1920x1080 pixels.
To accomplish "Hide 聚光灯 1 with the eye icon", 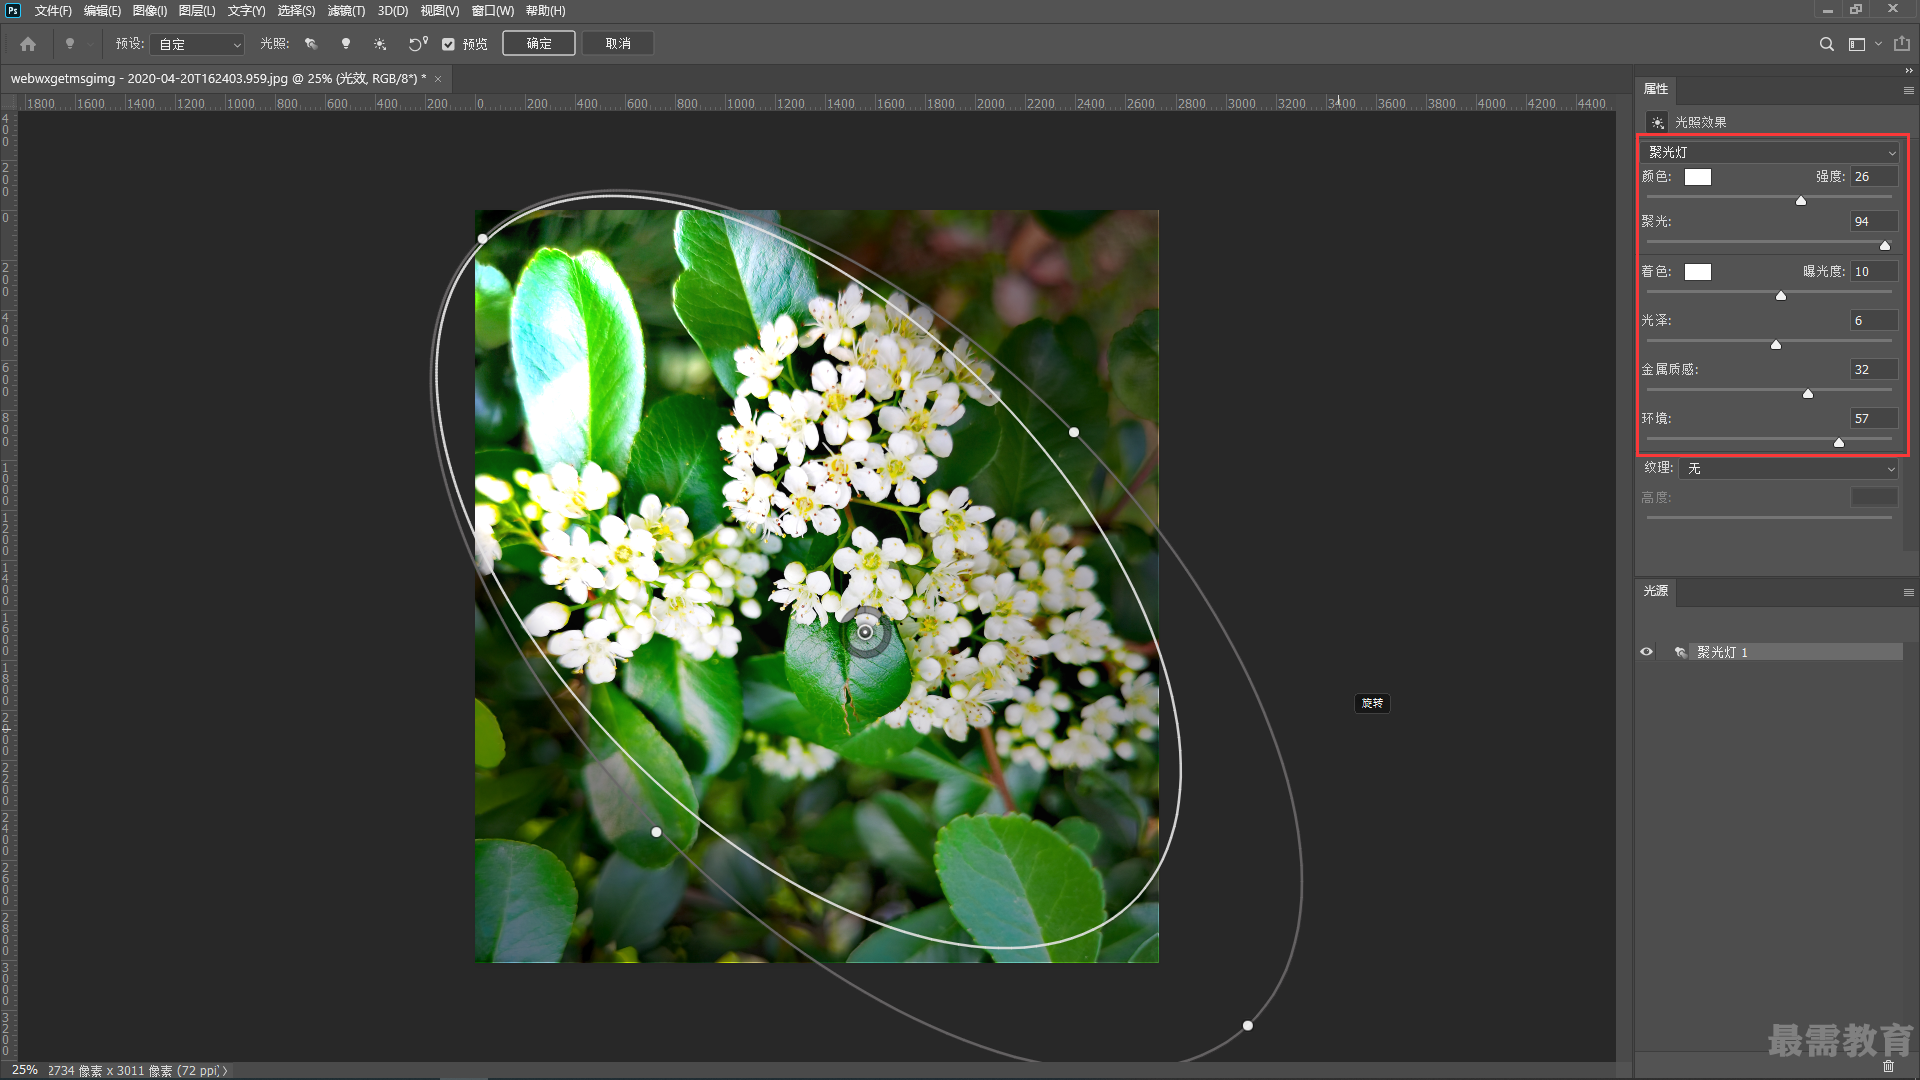I will pos(1646,652).
